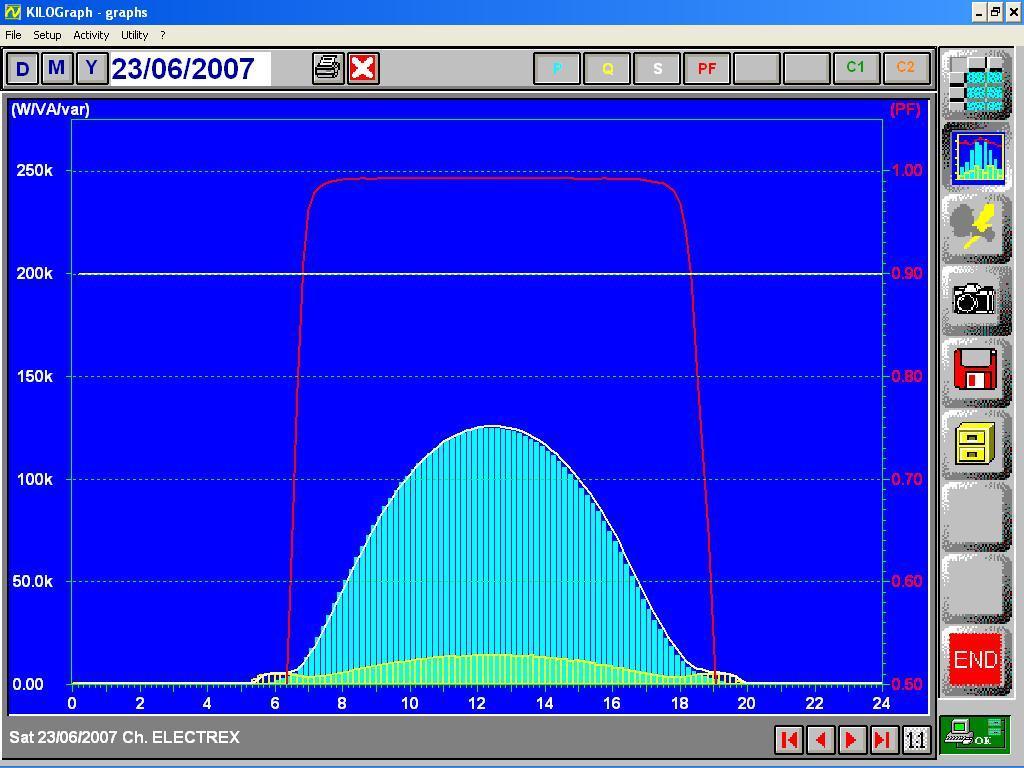Viewport: 1024px width, 768px height.
Task: Toggle the S apparent power trace
Action: (657, 69)
